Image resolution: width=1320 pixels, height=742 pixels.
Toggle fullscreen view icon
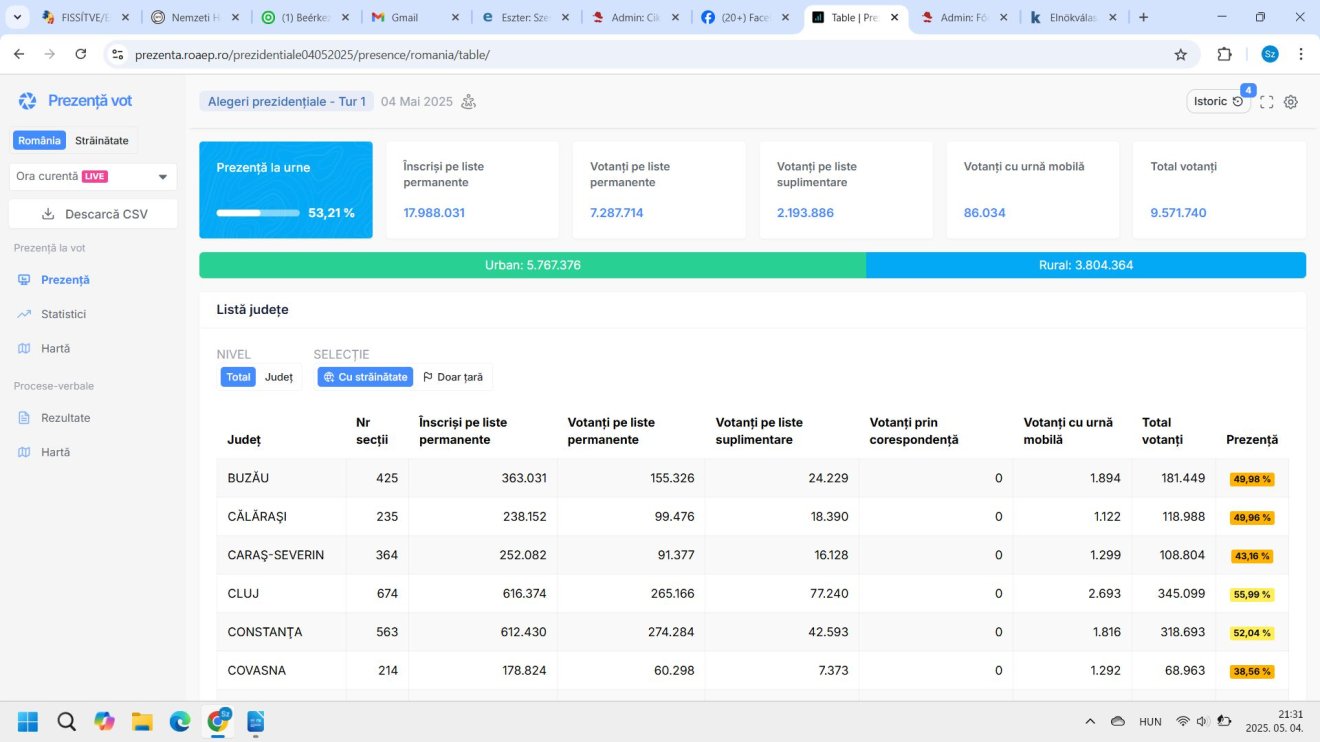point(1267,102)
